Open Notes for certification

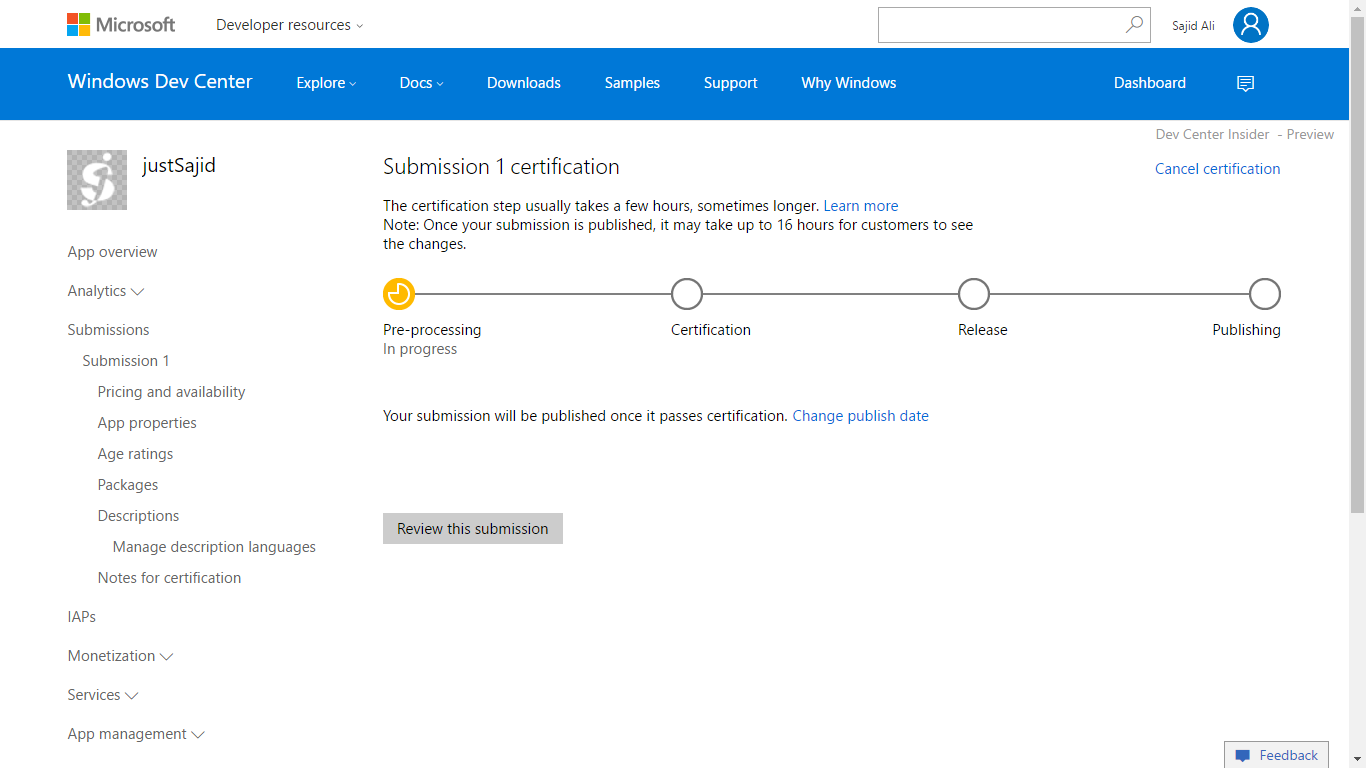tap(169, 578)
